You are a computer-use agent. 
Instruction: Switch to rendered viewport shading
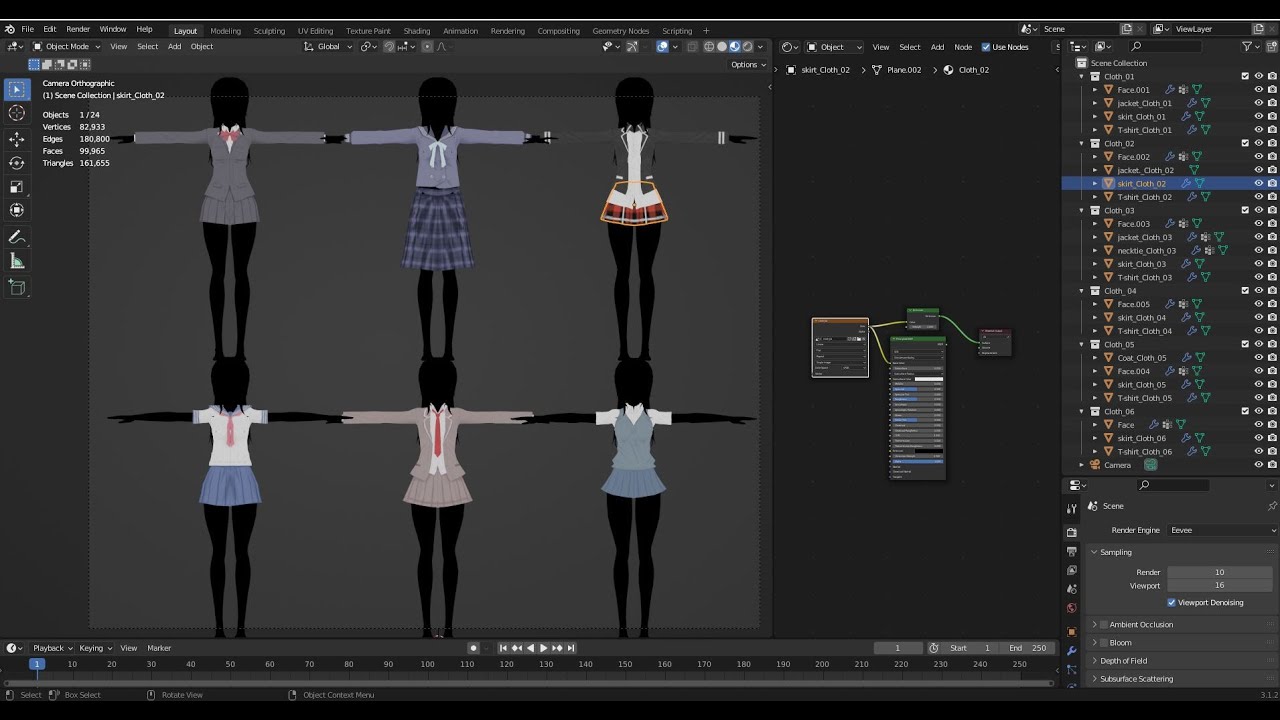[x=747, y=47]
